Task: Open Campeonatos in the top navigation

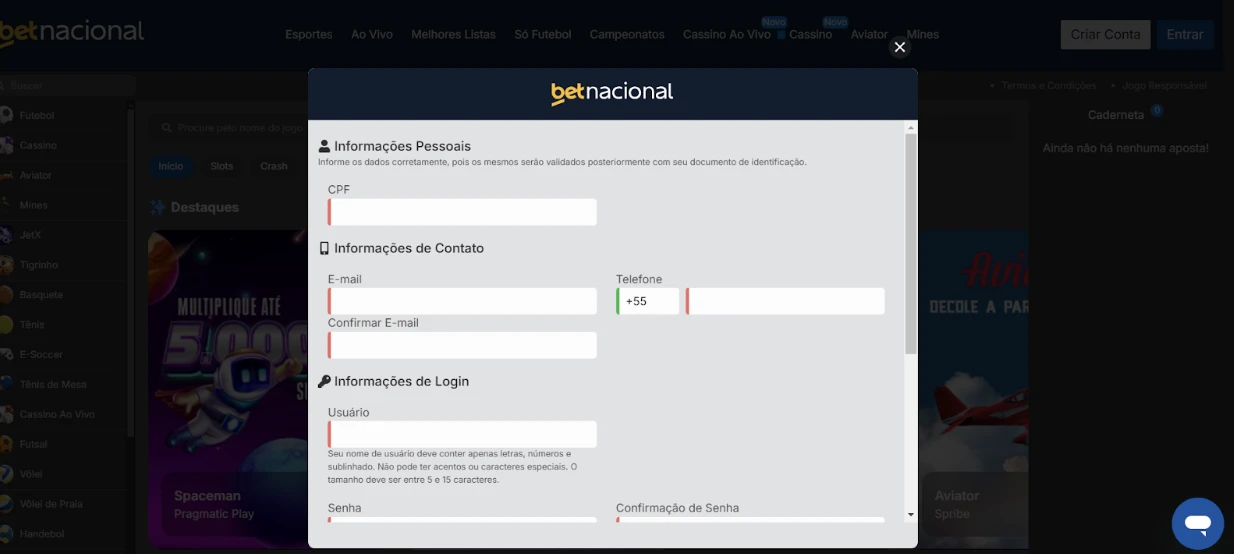Action: pyautogui.click(x=627, y=34)
